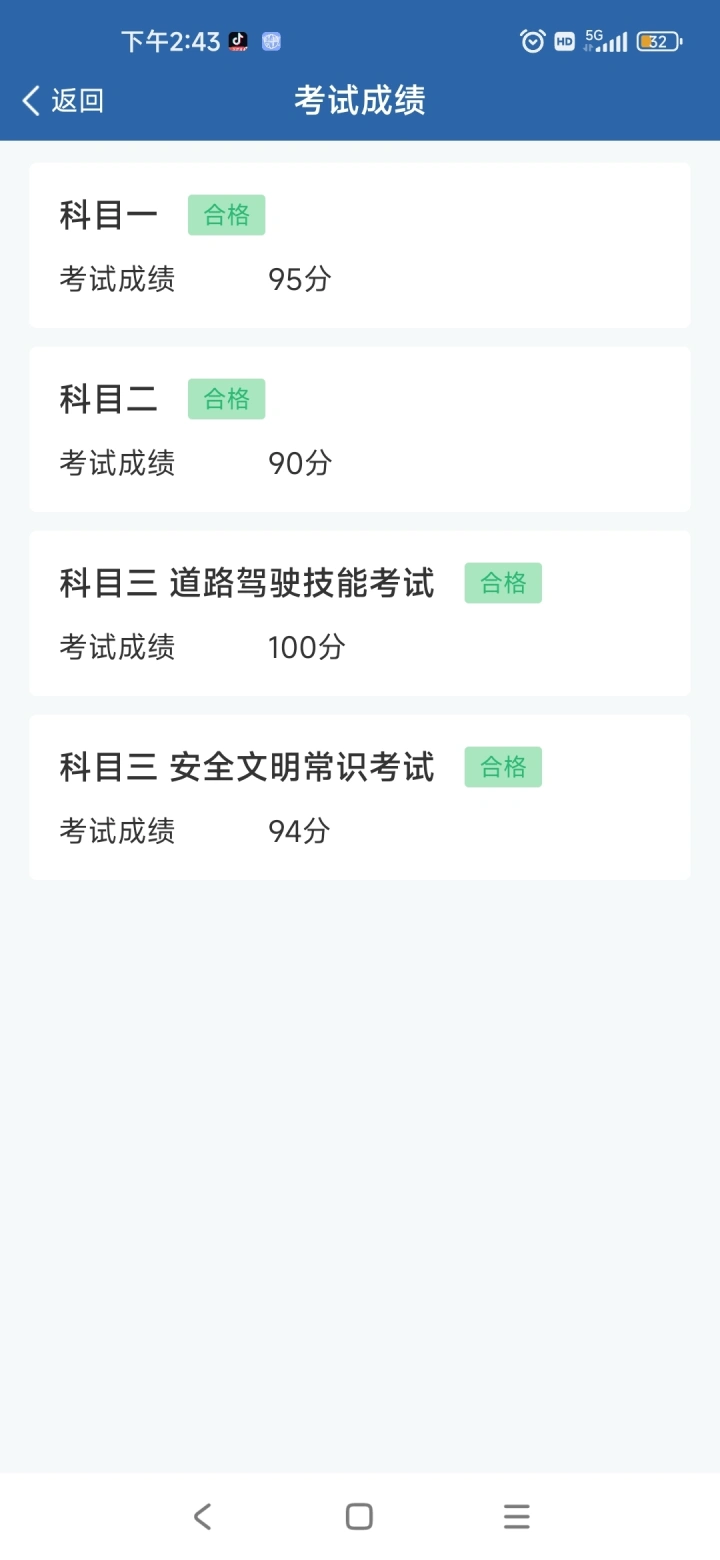Tap the back arrow chevron icon
The height and width of the screenshot is (1560, 720).
pyautogui.click(x=31, y=100)
